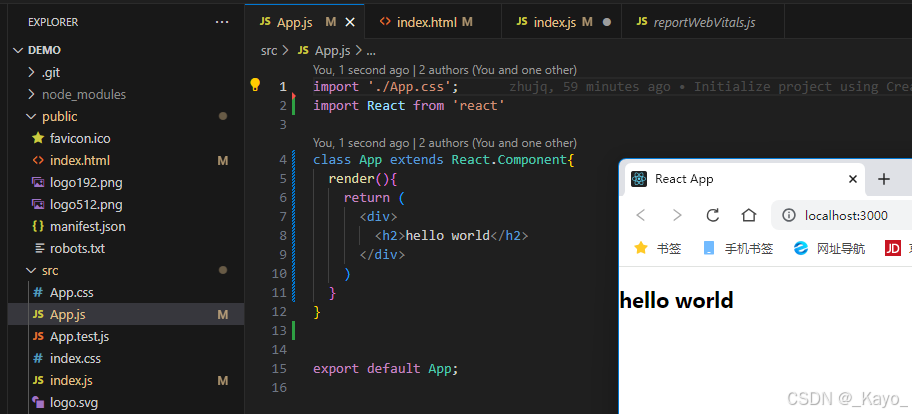This screenshot has height=414, width=912.
Task: Click authors CodeLens above line 1
Action: (444, 70)
